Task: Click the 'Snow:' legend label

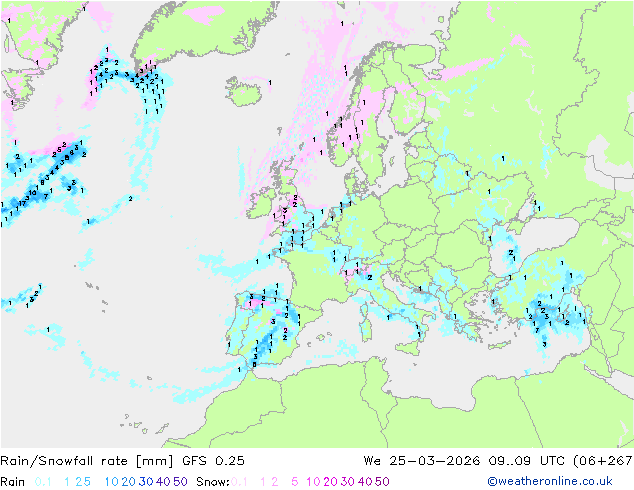Action: (213, 482)
